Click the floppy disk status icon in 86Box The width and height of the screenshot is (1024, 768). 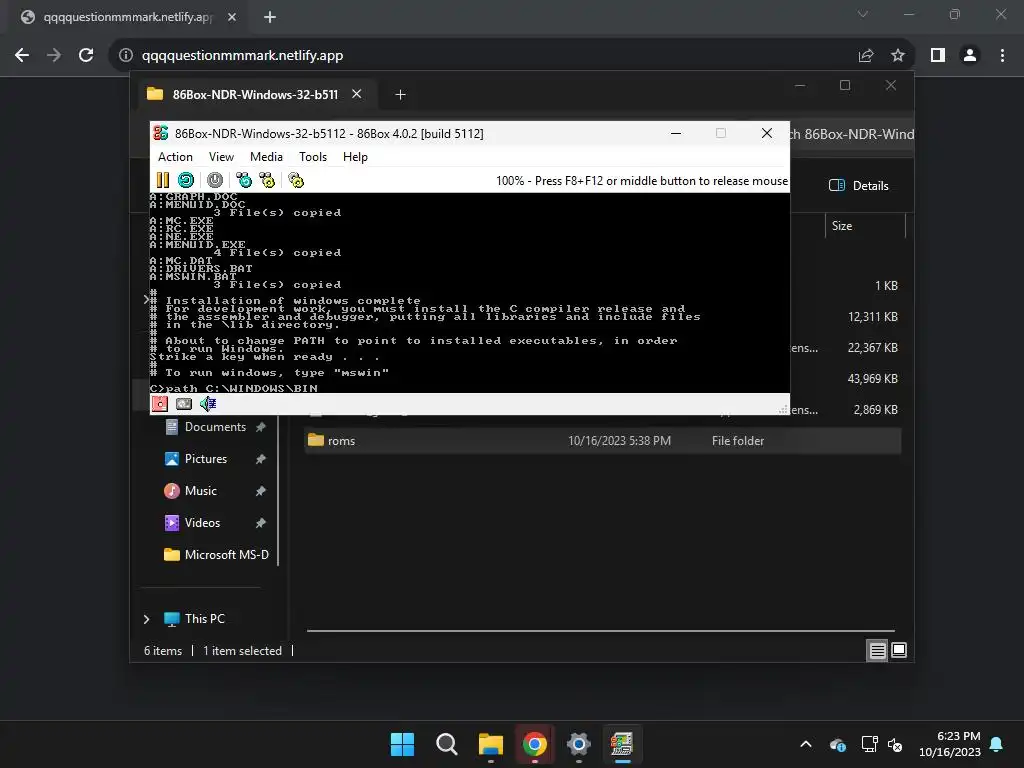(x=160, y=404)
